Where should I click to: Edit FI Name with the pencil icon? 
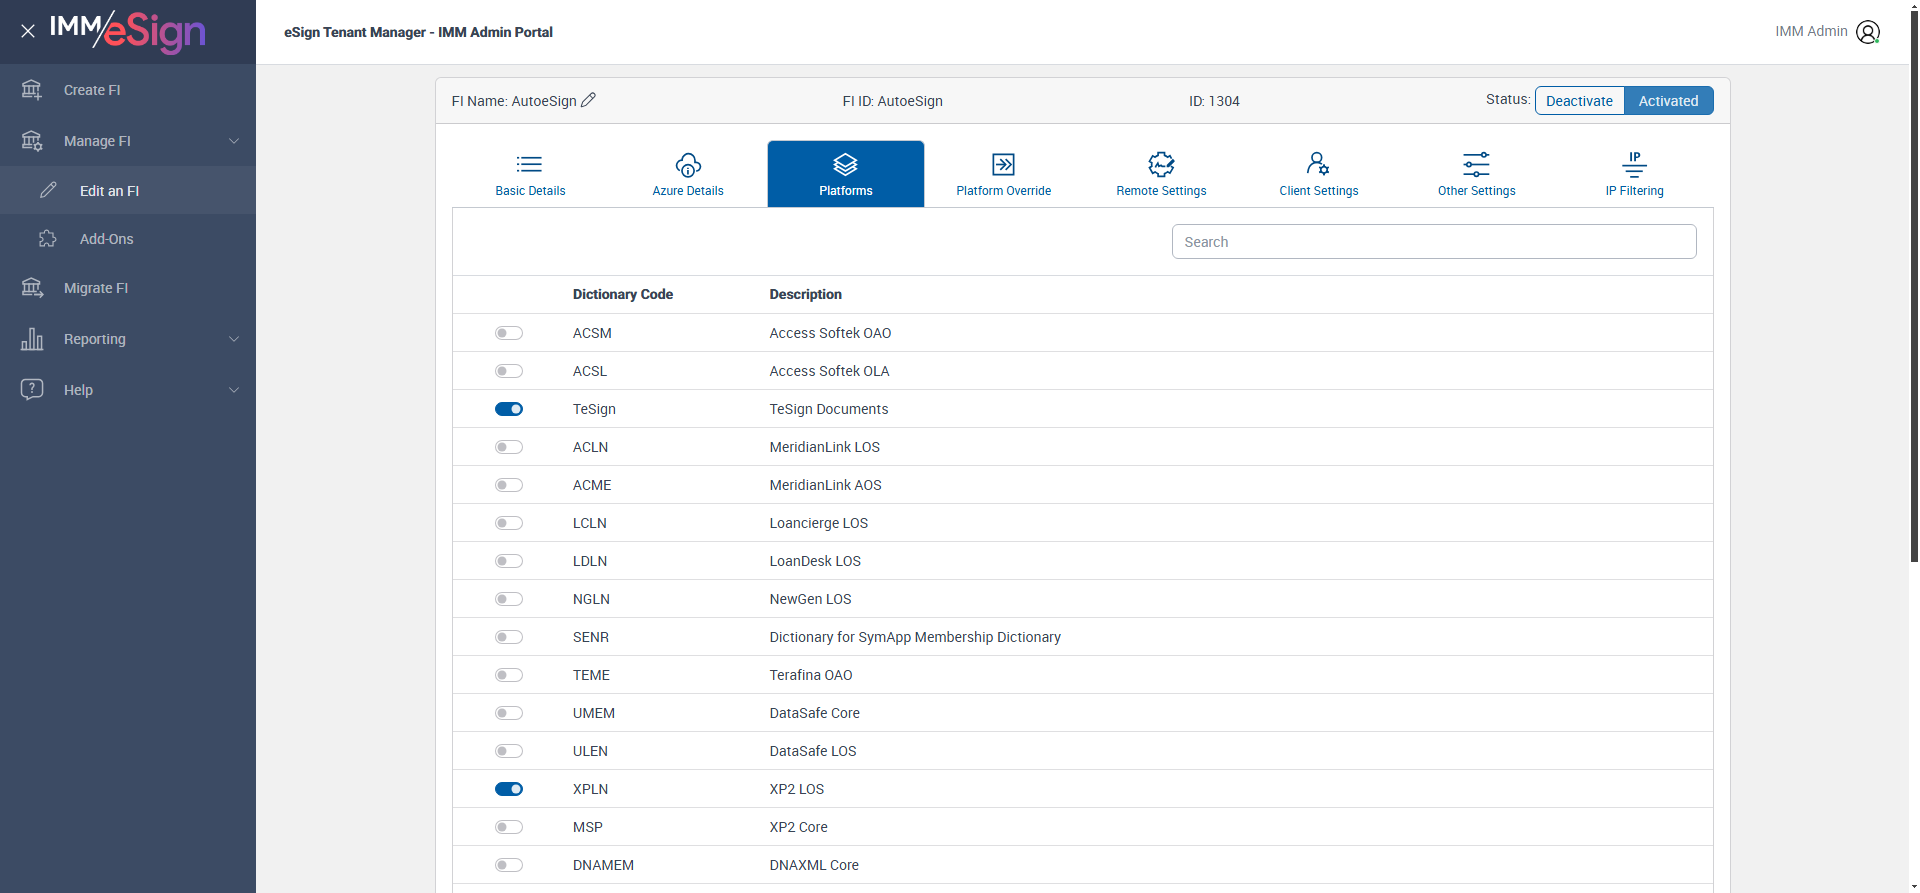click(588, 100)
